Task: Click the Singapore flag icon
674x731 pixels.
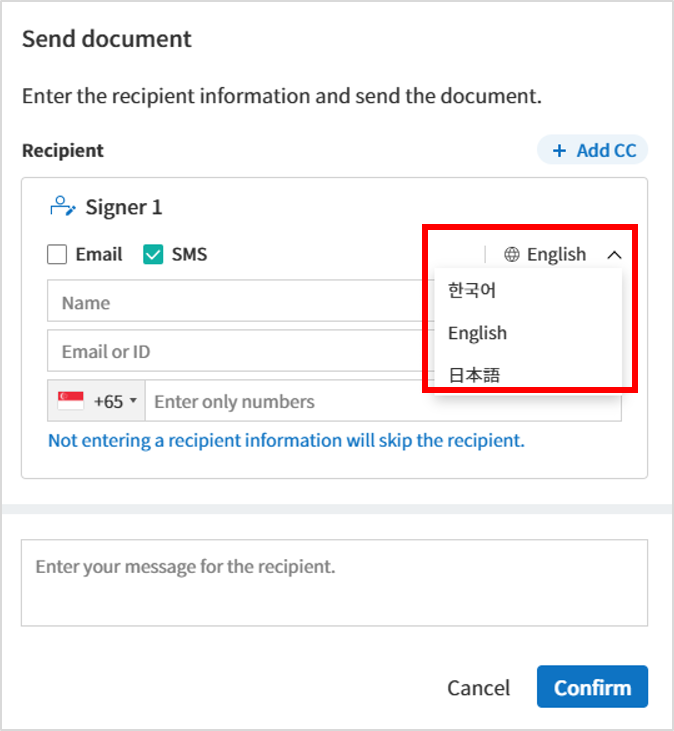Action: coord(70,400)
